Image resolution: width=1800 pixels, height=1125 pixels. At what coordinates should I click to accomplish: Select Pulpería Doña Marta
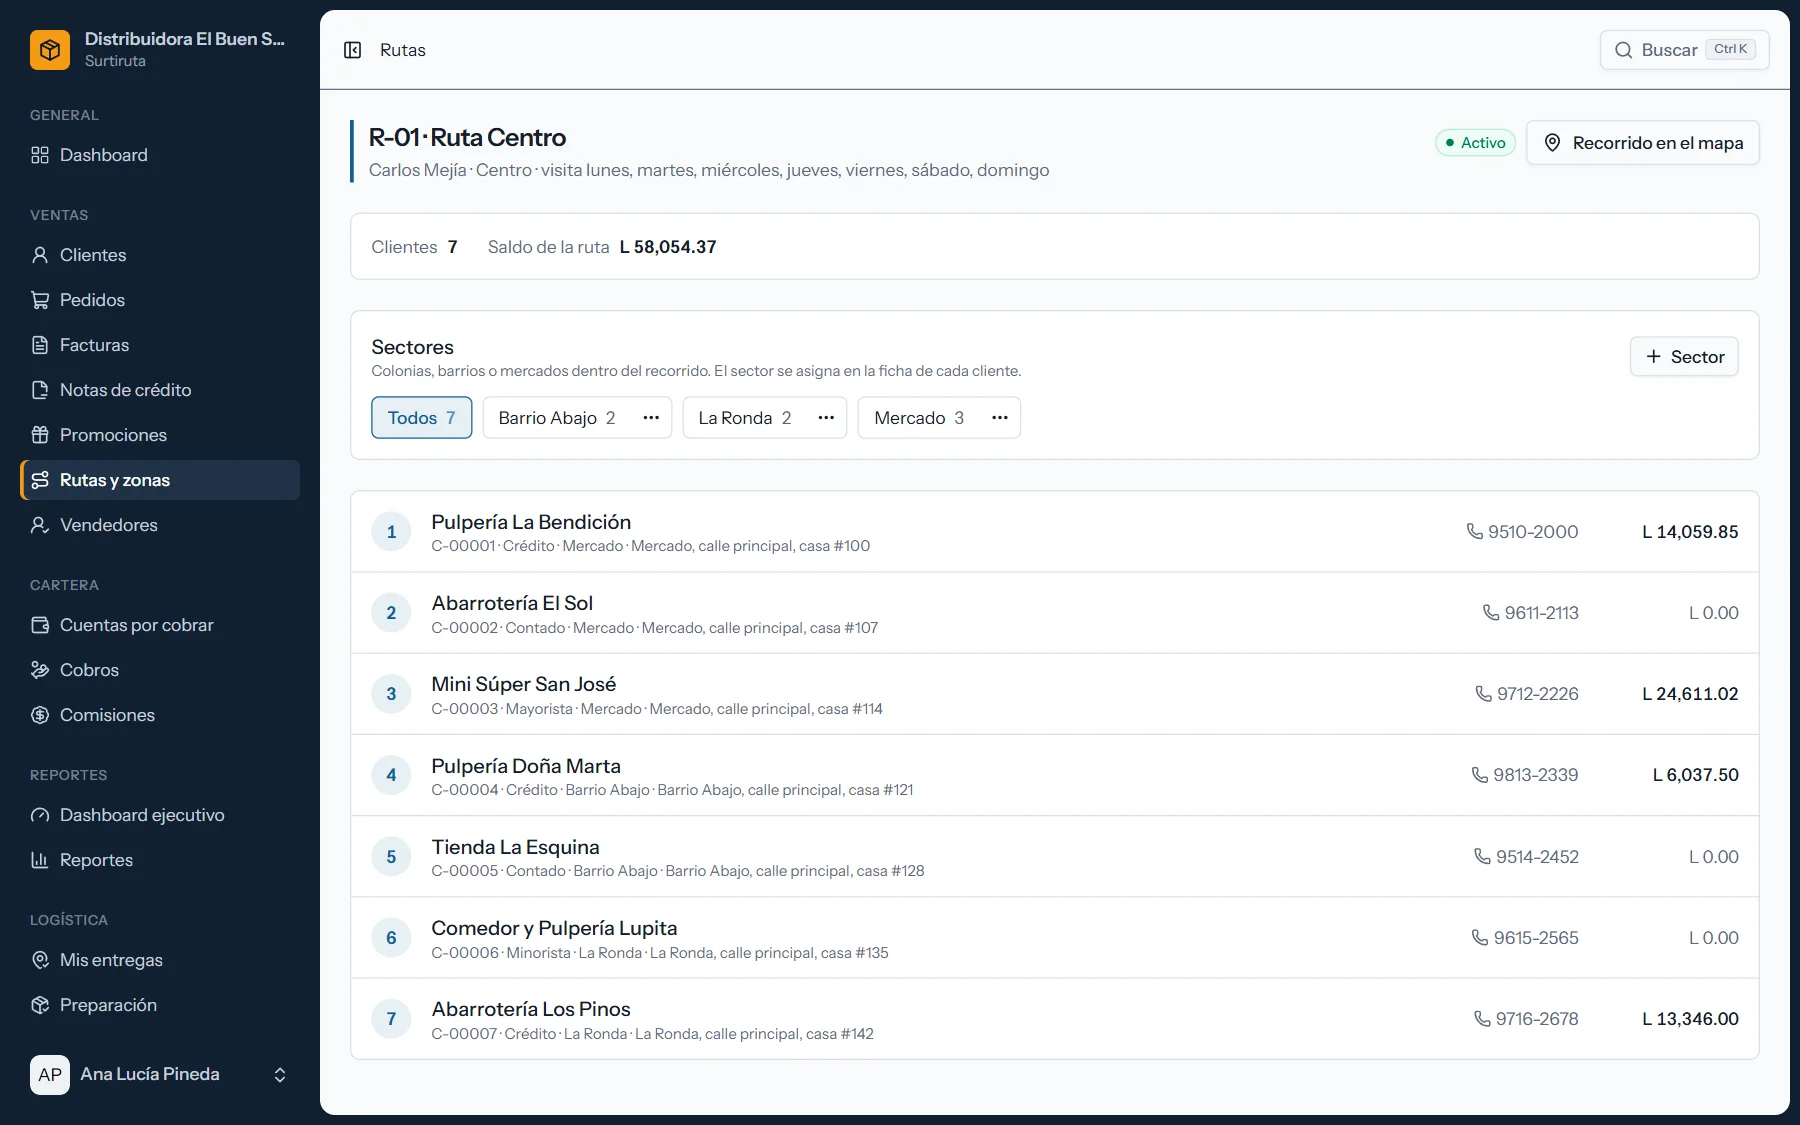(1055, 775)
